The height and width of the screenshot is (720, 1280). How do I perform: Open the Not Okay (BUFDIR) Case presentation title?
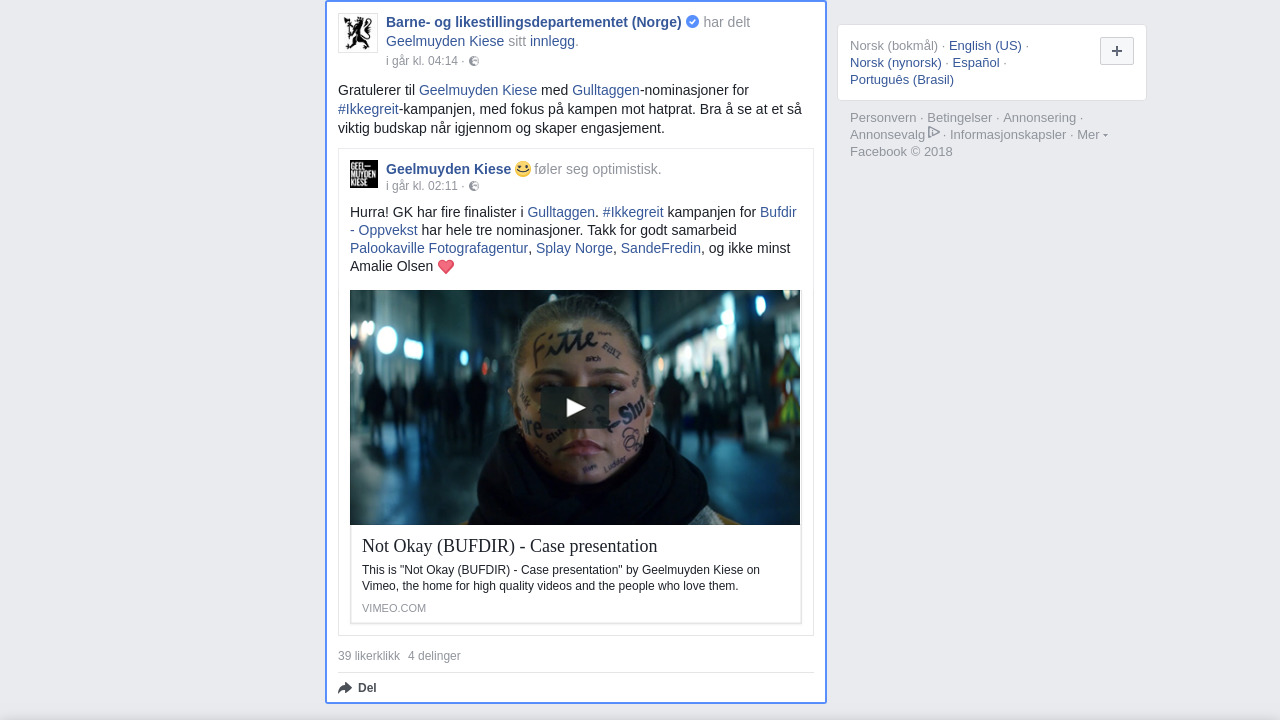pyautogui.click(x=509, y=546)
